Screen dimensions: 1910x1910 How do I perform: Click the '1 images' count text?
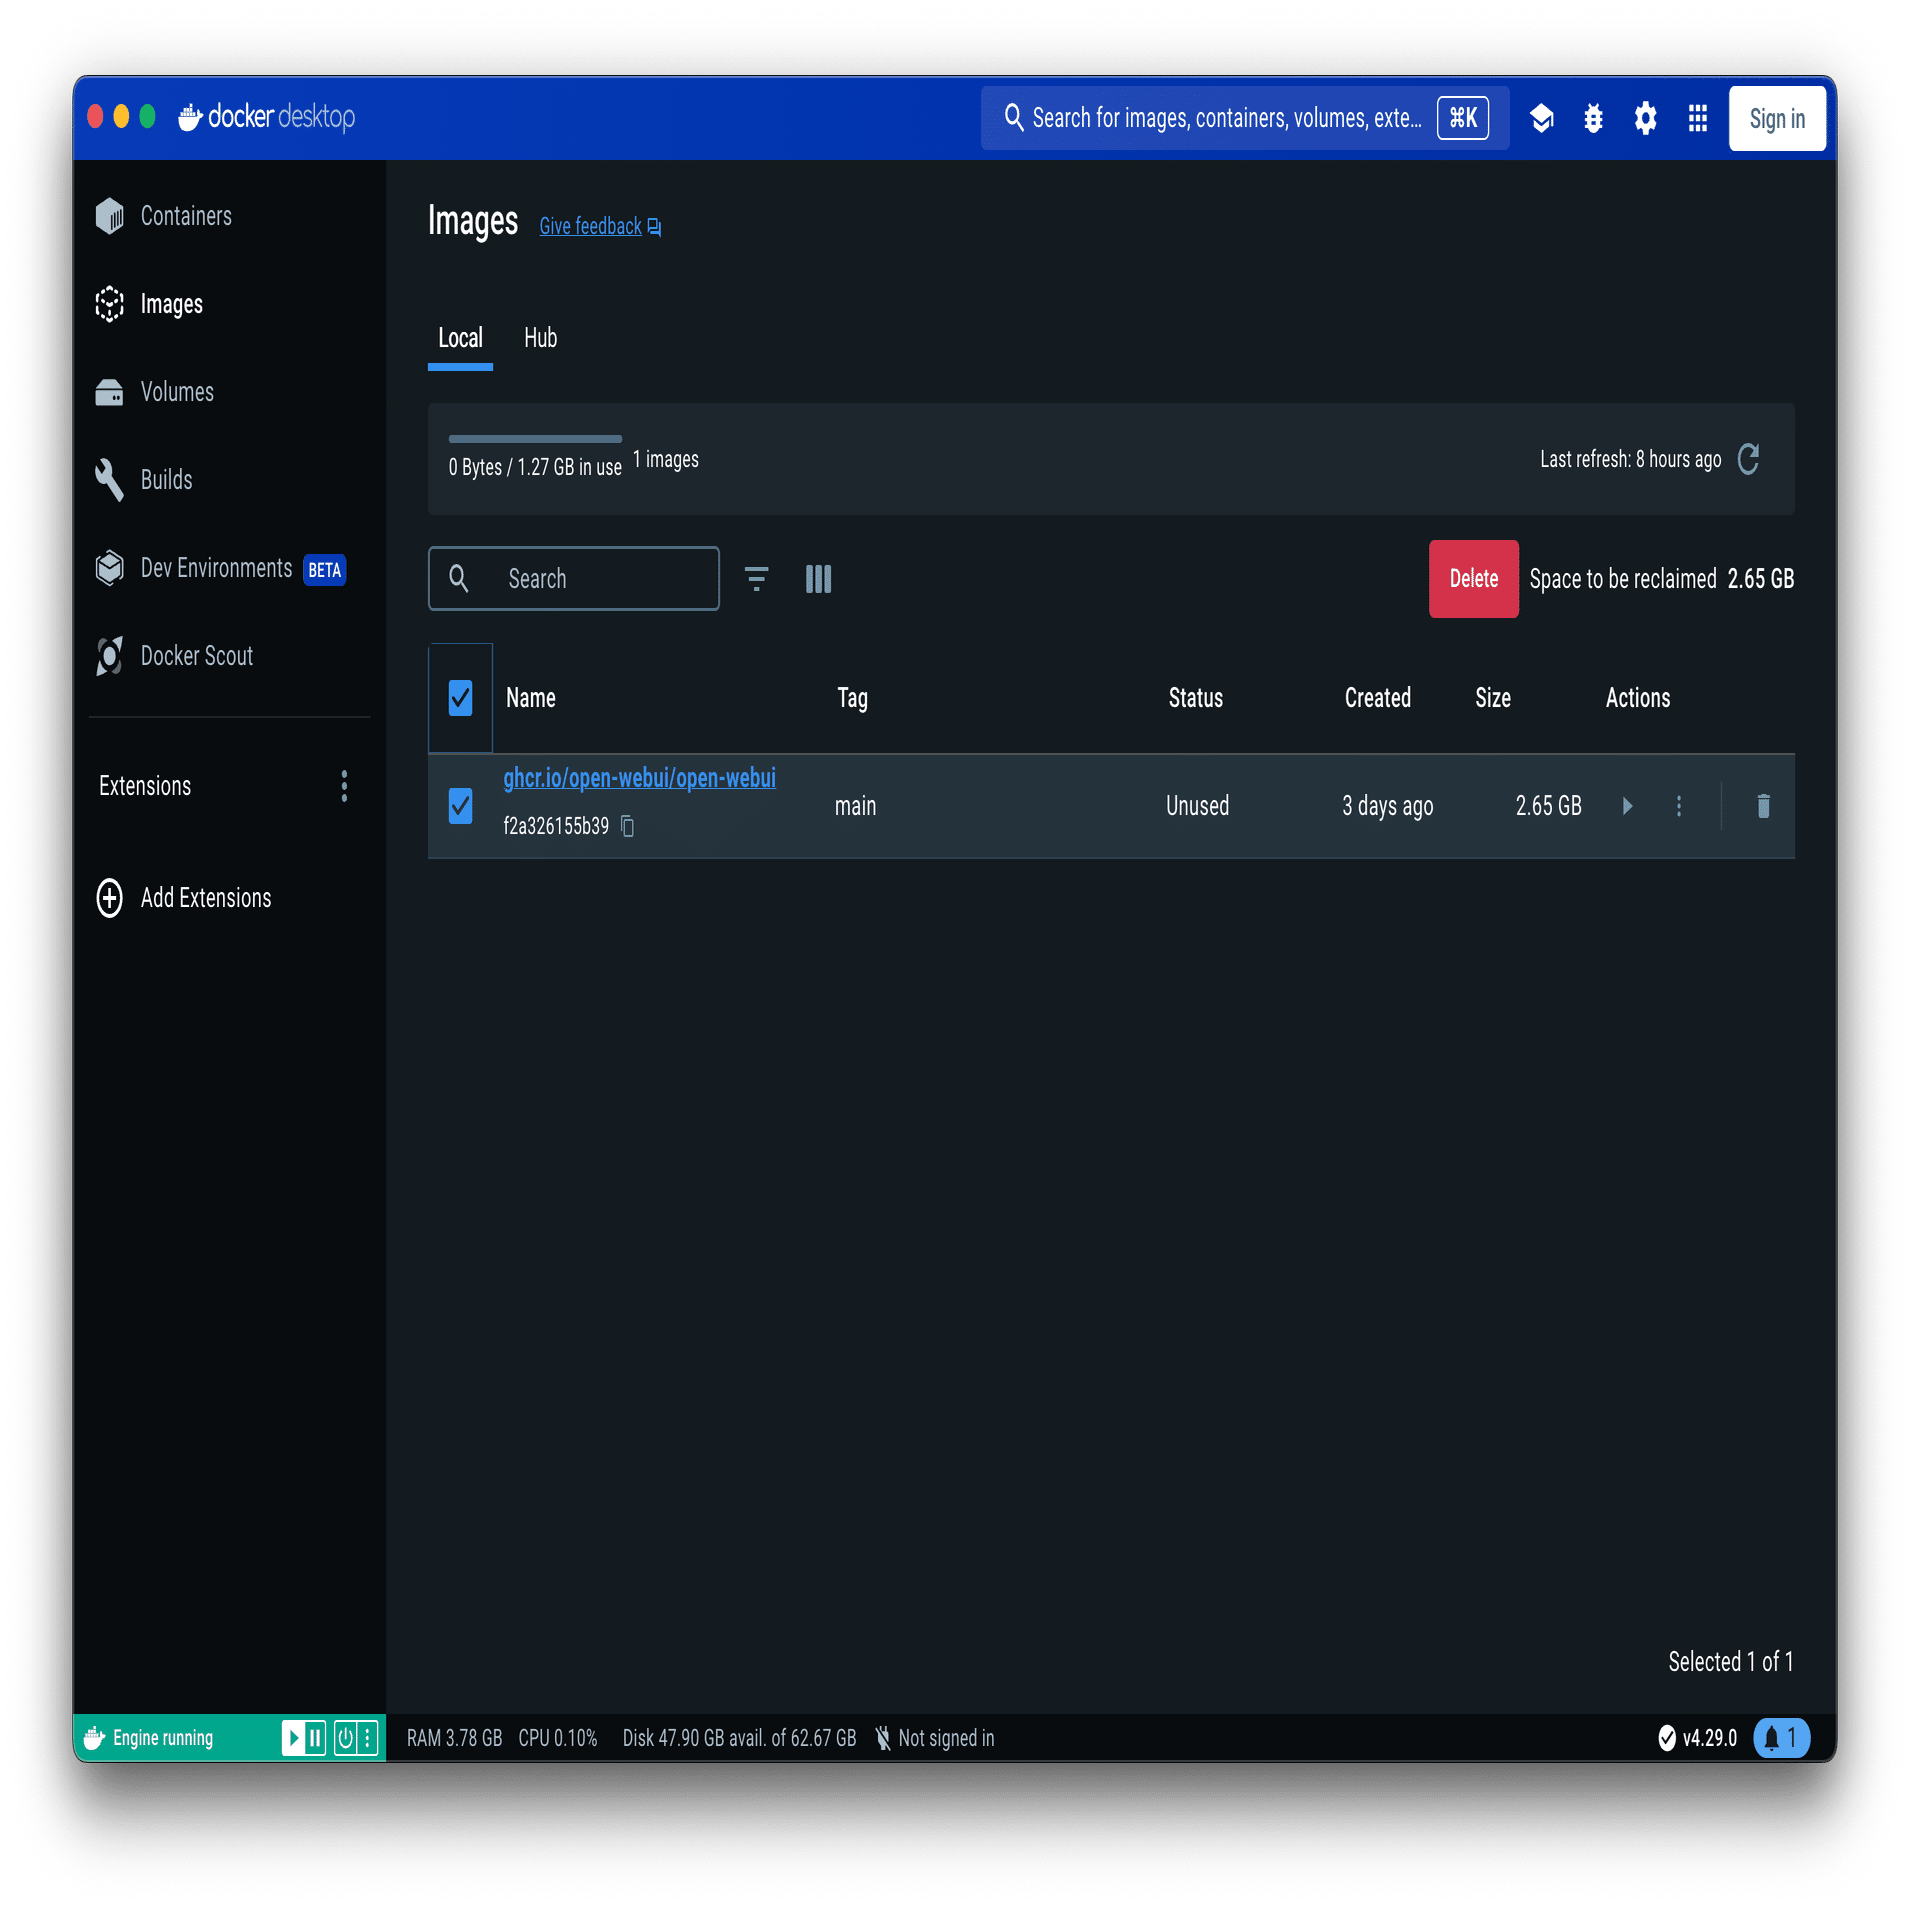[665, 459]
